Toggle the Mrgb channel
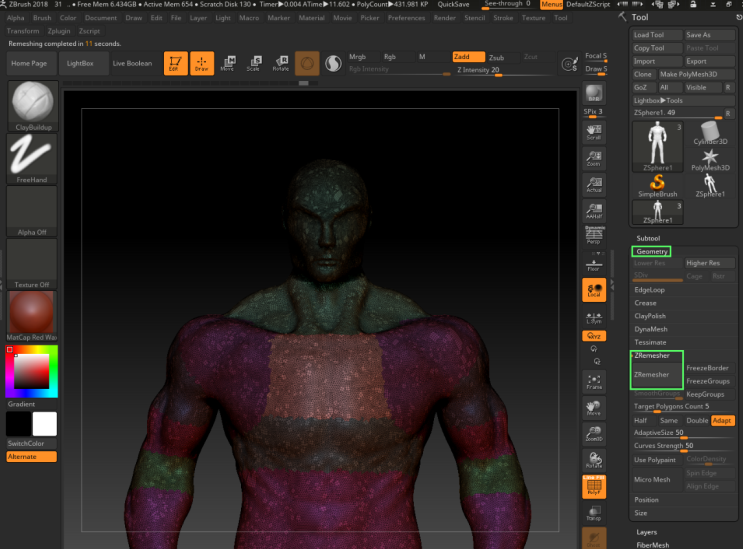743x549 pixels. (x=363, y=57)
